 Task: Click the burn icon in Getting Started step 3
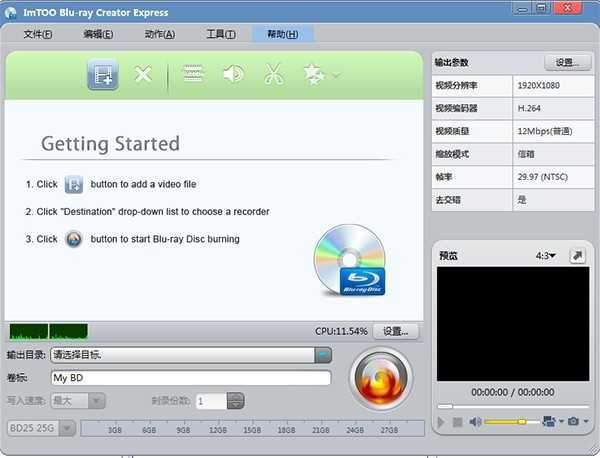(73, 239)
